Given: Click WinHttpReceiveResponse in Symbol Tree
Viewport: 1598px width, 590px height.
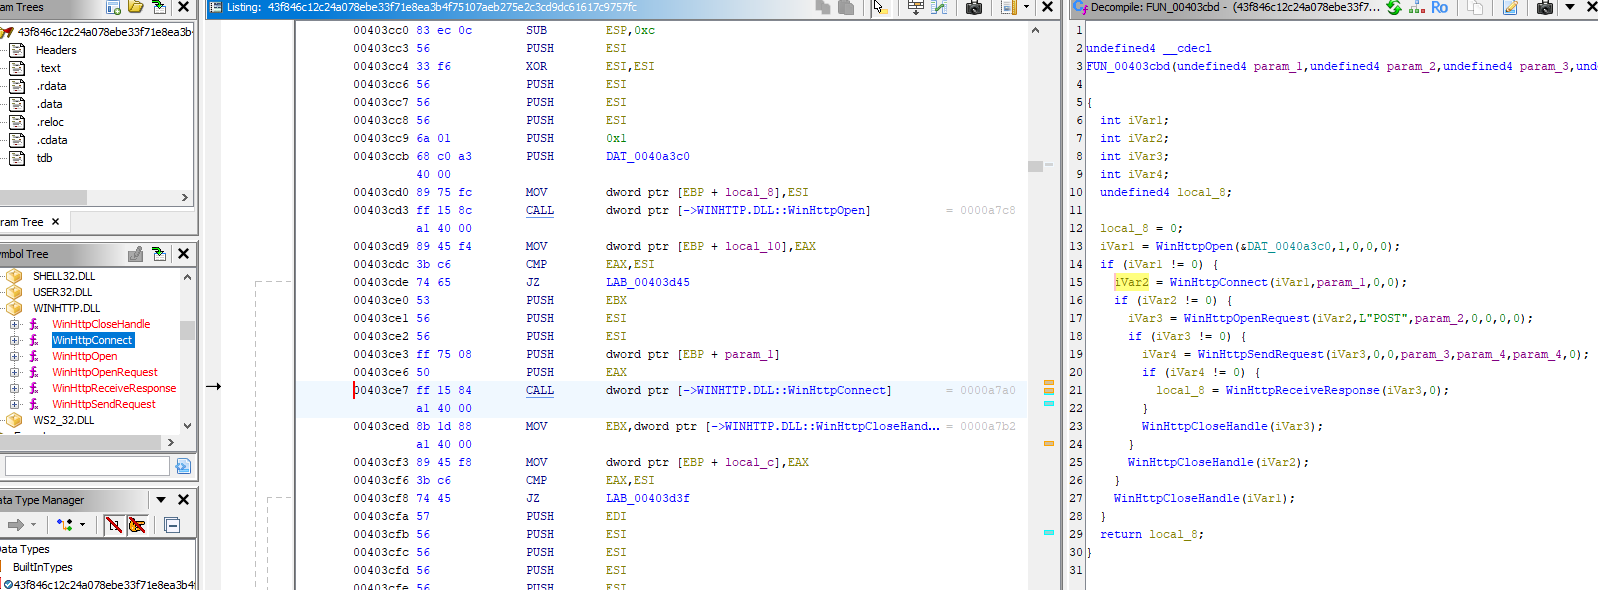Looking at the screenshot, I should [114, 388].
